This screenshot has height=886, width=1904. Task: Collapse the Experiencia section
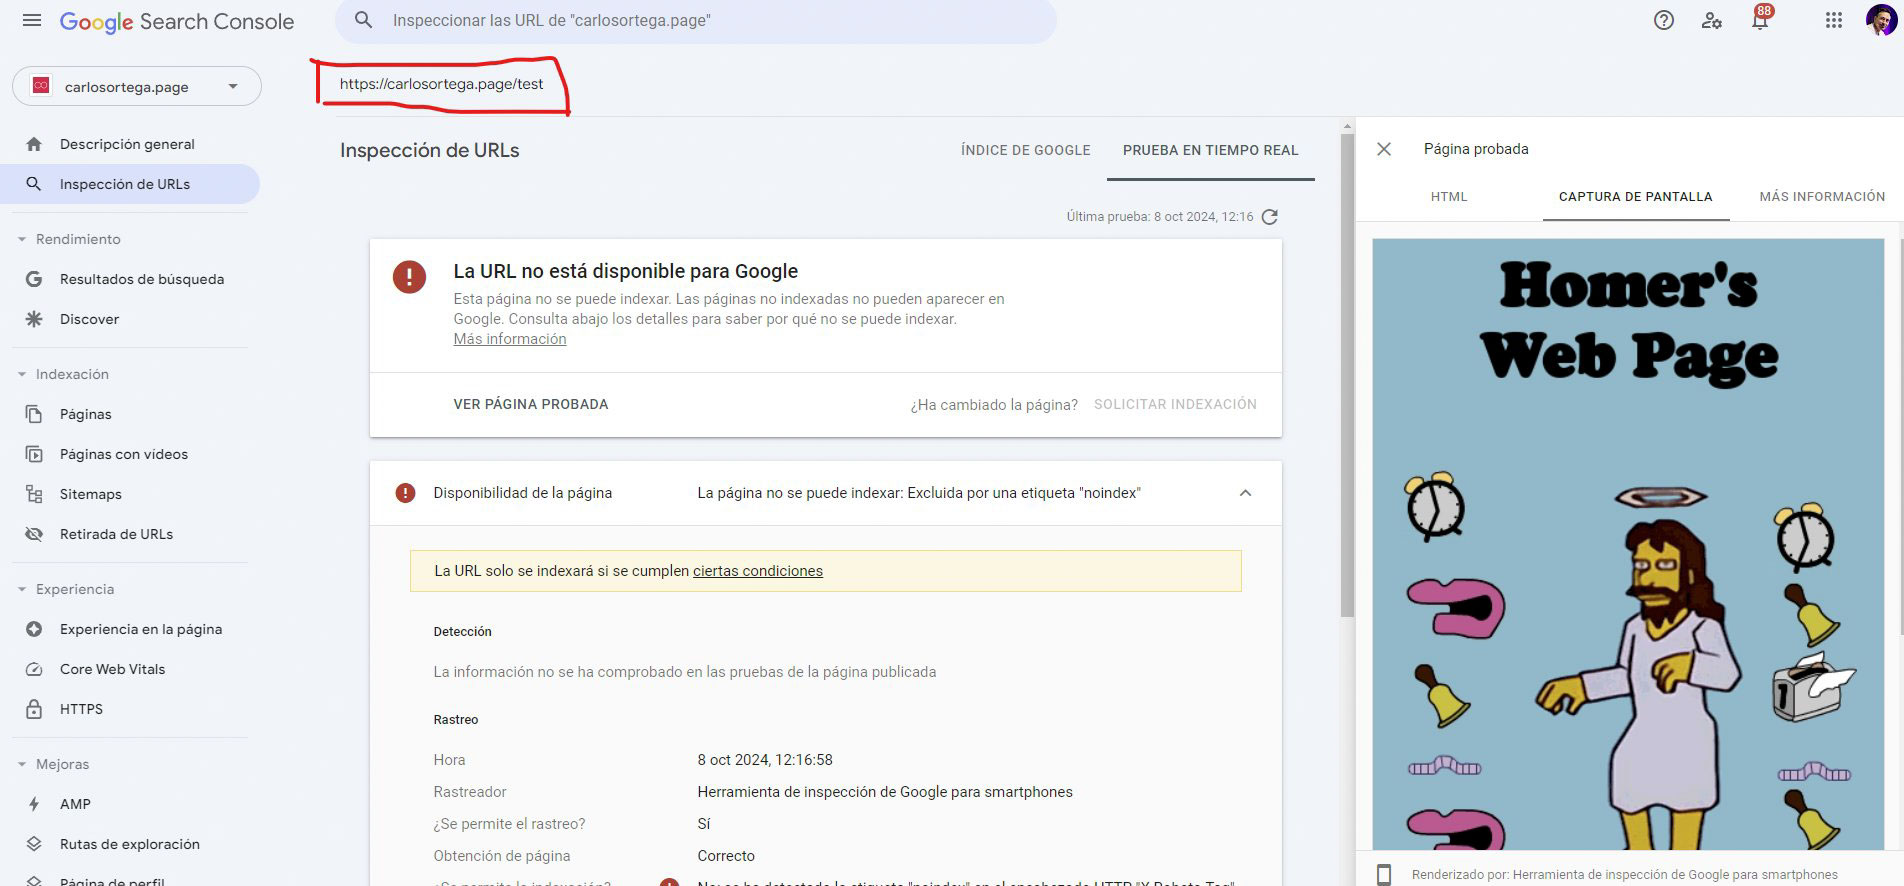tap(22, 589)
